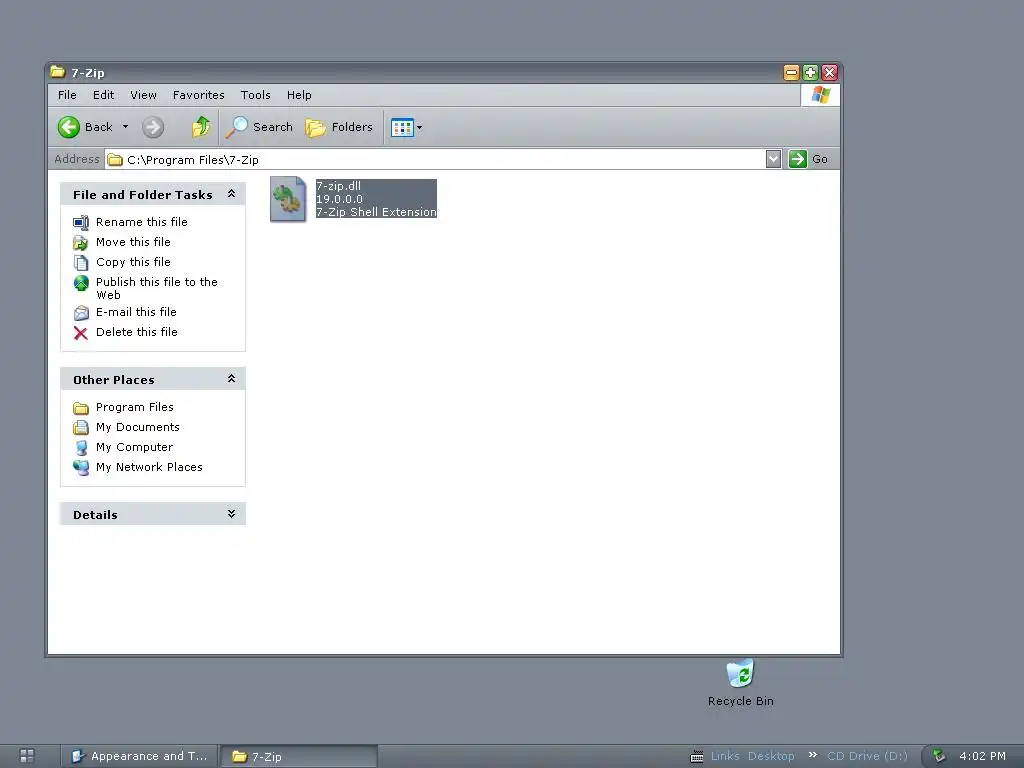1024x768 pixels.
Task: Open the Search pane
Action: (x=259, y=127)
